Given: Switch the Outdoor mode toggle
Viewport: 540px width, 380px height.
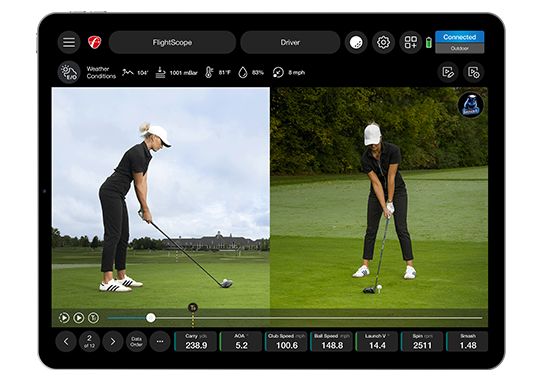Looking at the screenshot, I should pyautogui.click(x=459, y=48).
